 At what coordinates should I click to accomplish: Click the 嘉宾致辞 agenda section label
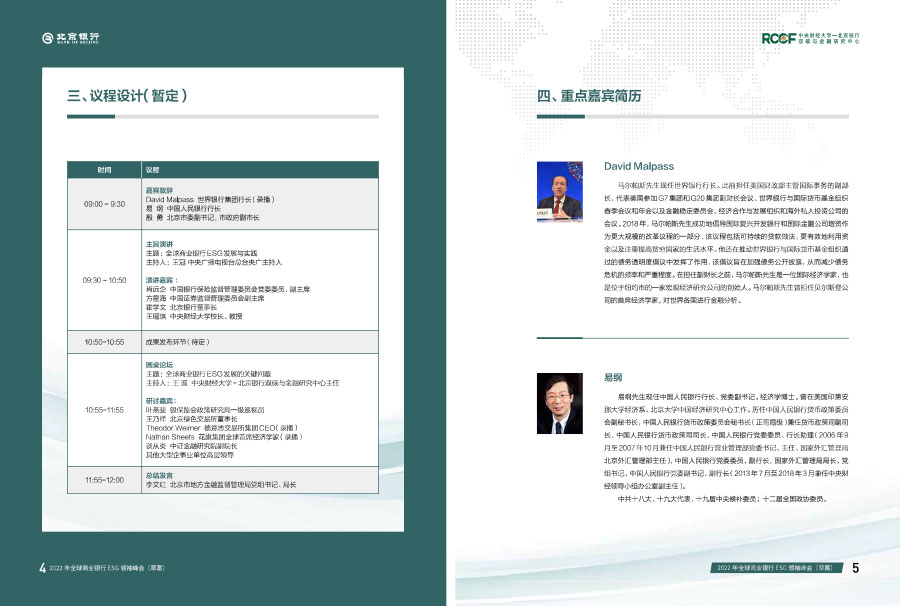(x=159, y=189)
